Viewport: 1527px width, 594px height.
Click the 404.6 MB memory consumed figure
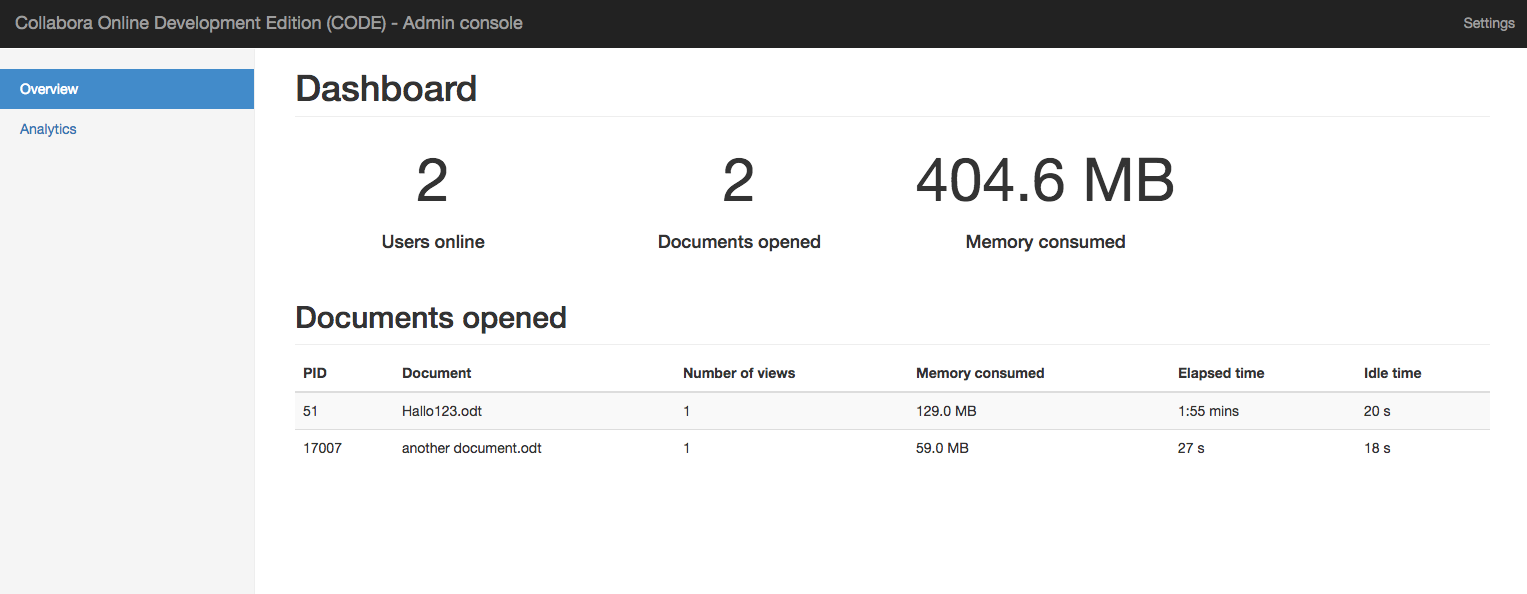tap(1045, 182)
